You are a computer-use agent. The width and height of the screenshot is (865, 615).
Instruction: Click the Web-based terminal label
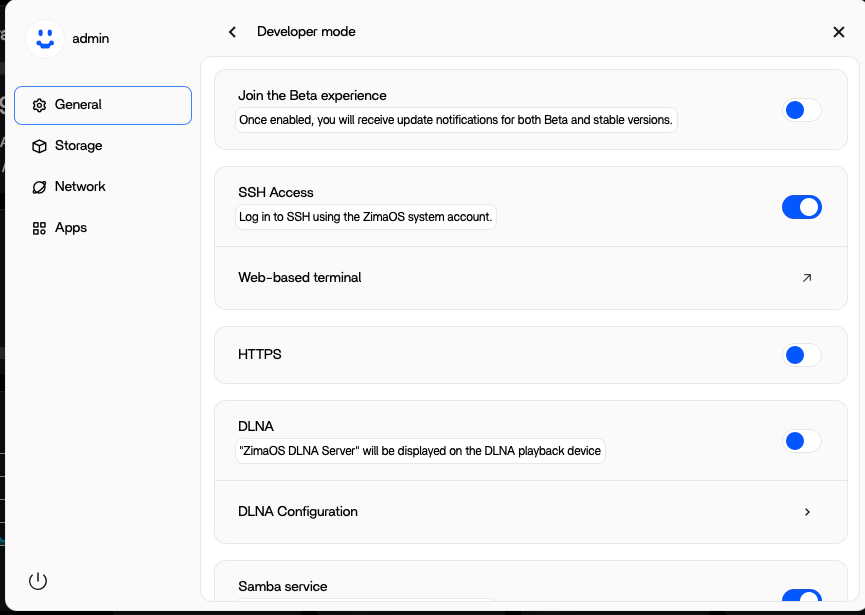(x=299, y=278)
